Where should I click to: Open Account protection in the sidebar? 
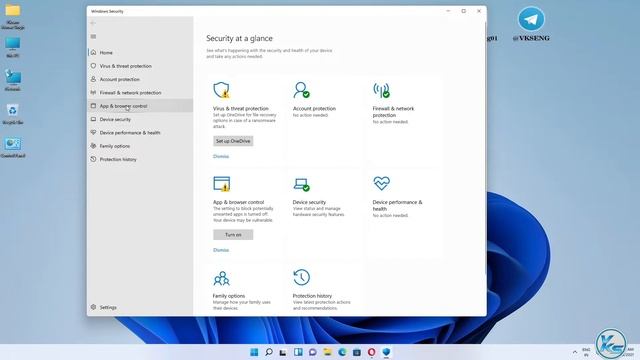[140, 79]
